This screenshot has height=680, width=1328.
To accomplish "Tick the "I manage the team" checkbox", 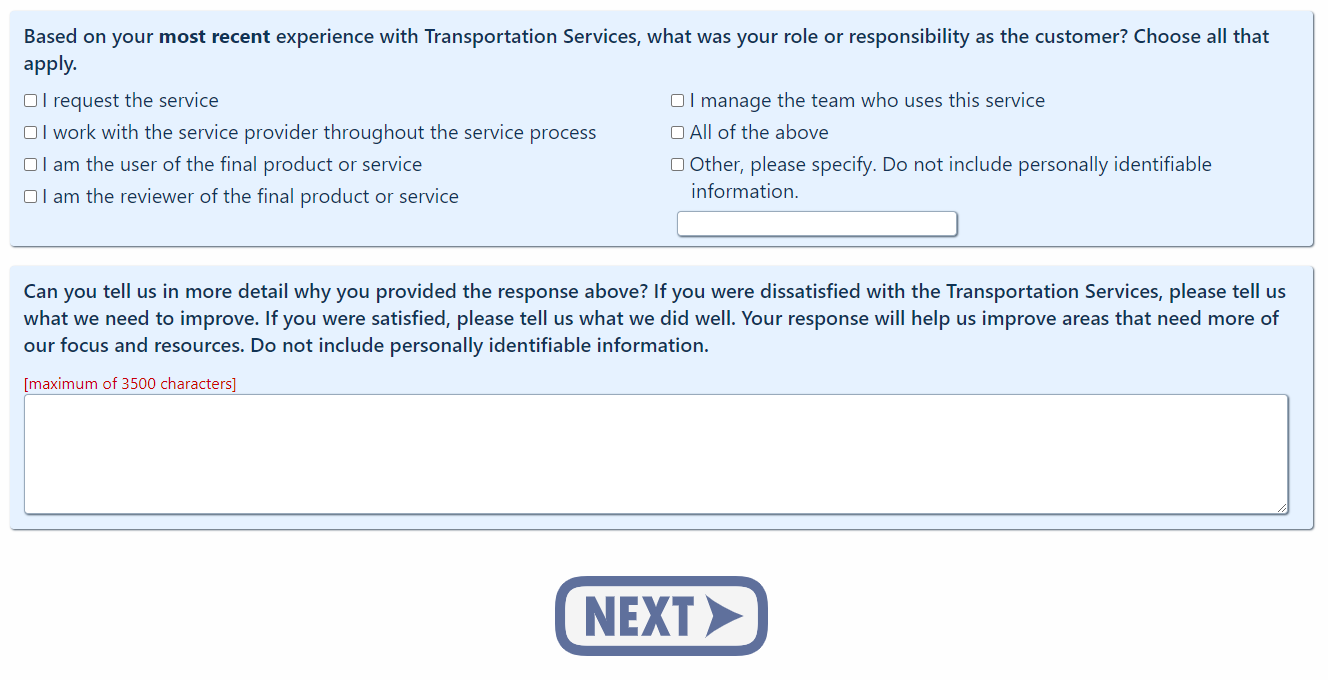I will pyautogui.click(x=678, y=101).
